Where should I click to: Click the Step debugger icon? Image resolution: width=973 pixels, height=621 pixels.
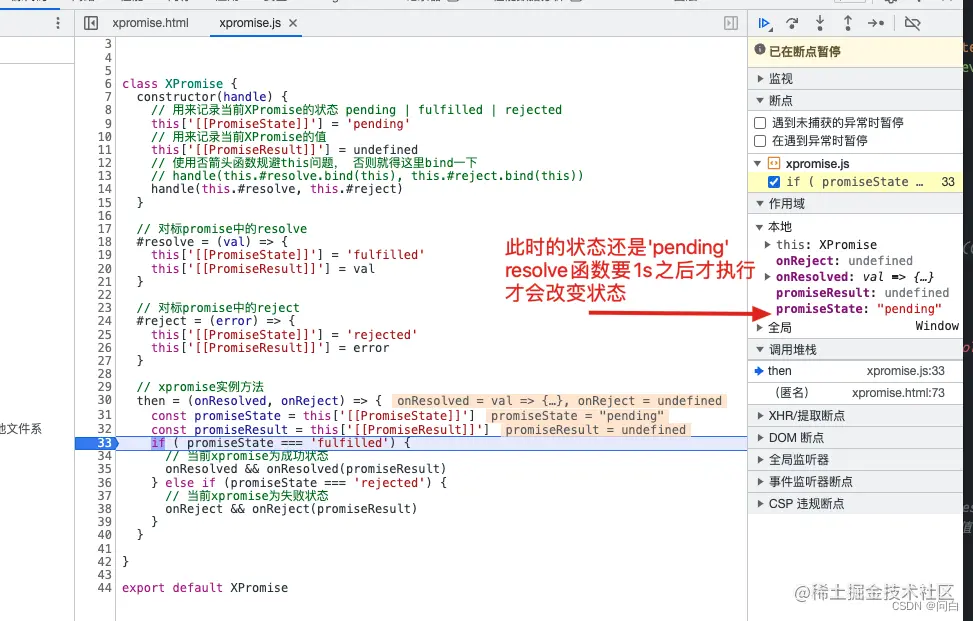coord(876,24)
